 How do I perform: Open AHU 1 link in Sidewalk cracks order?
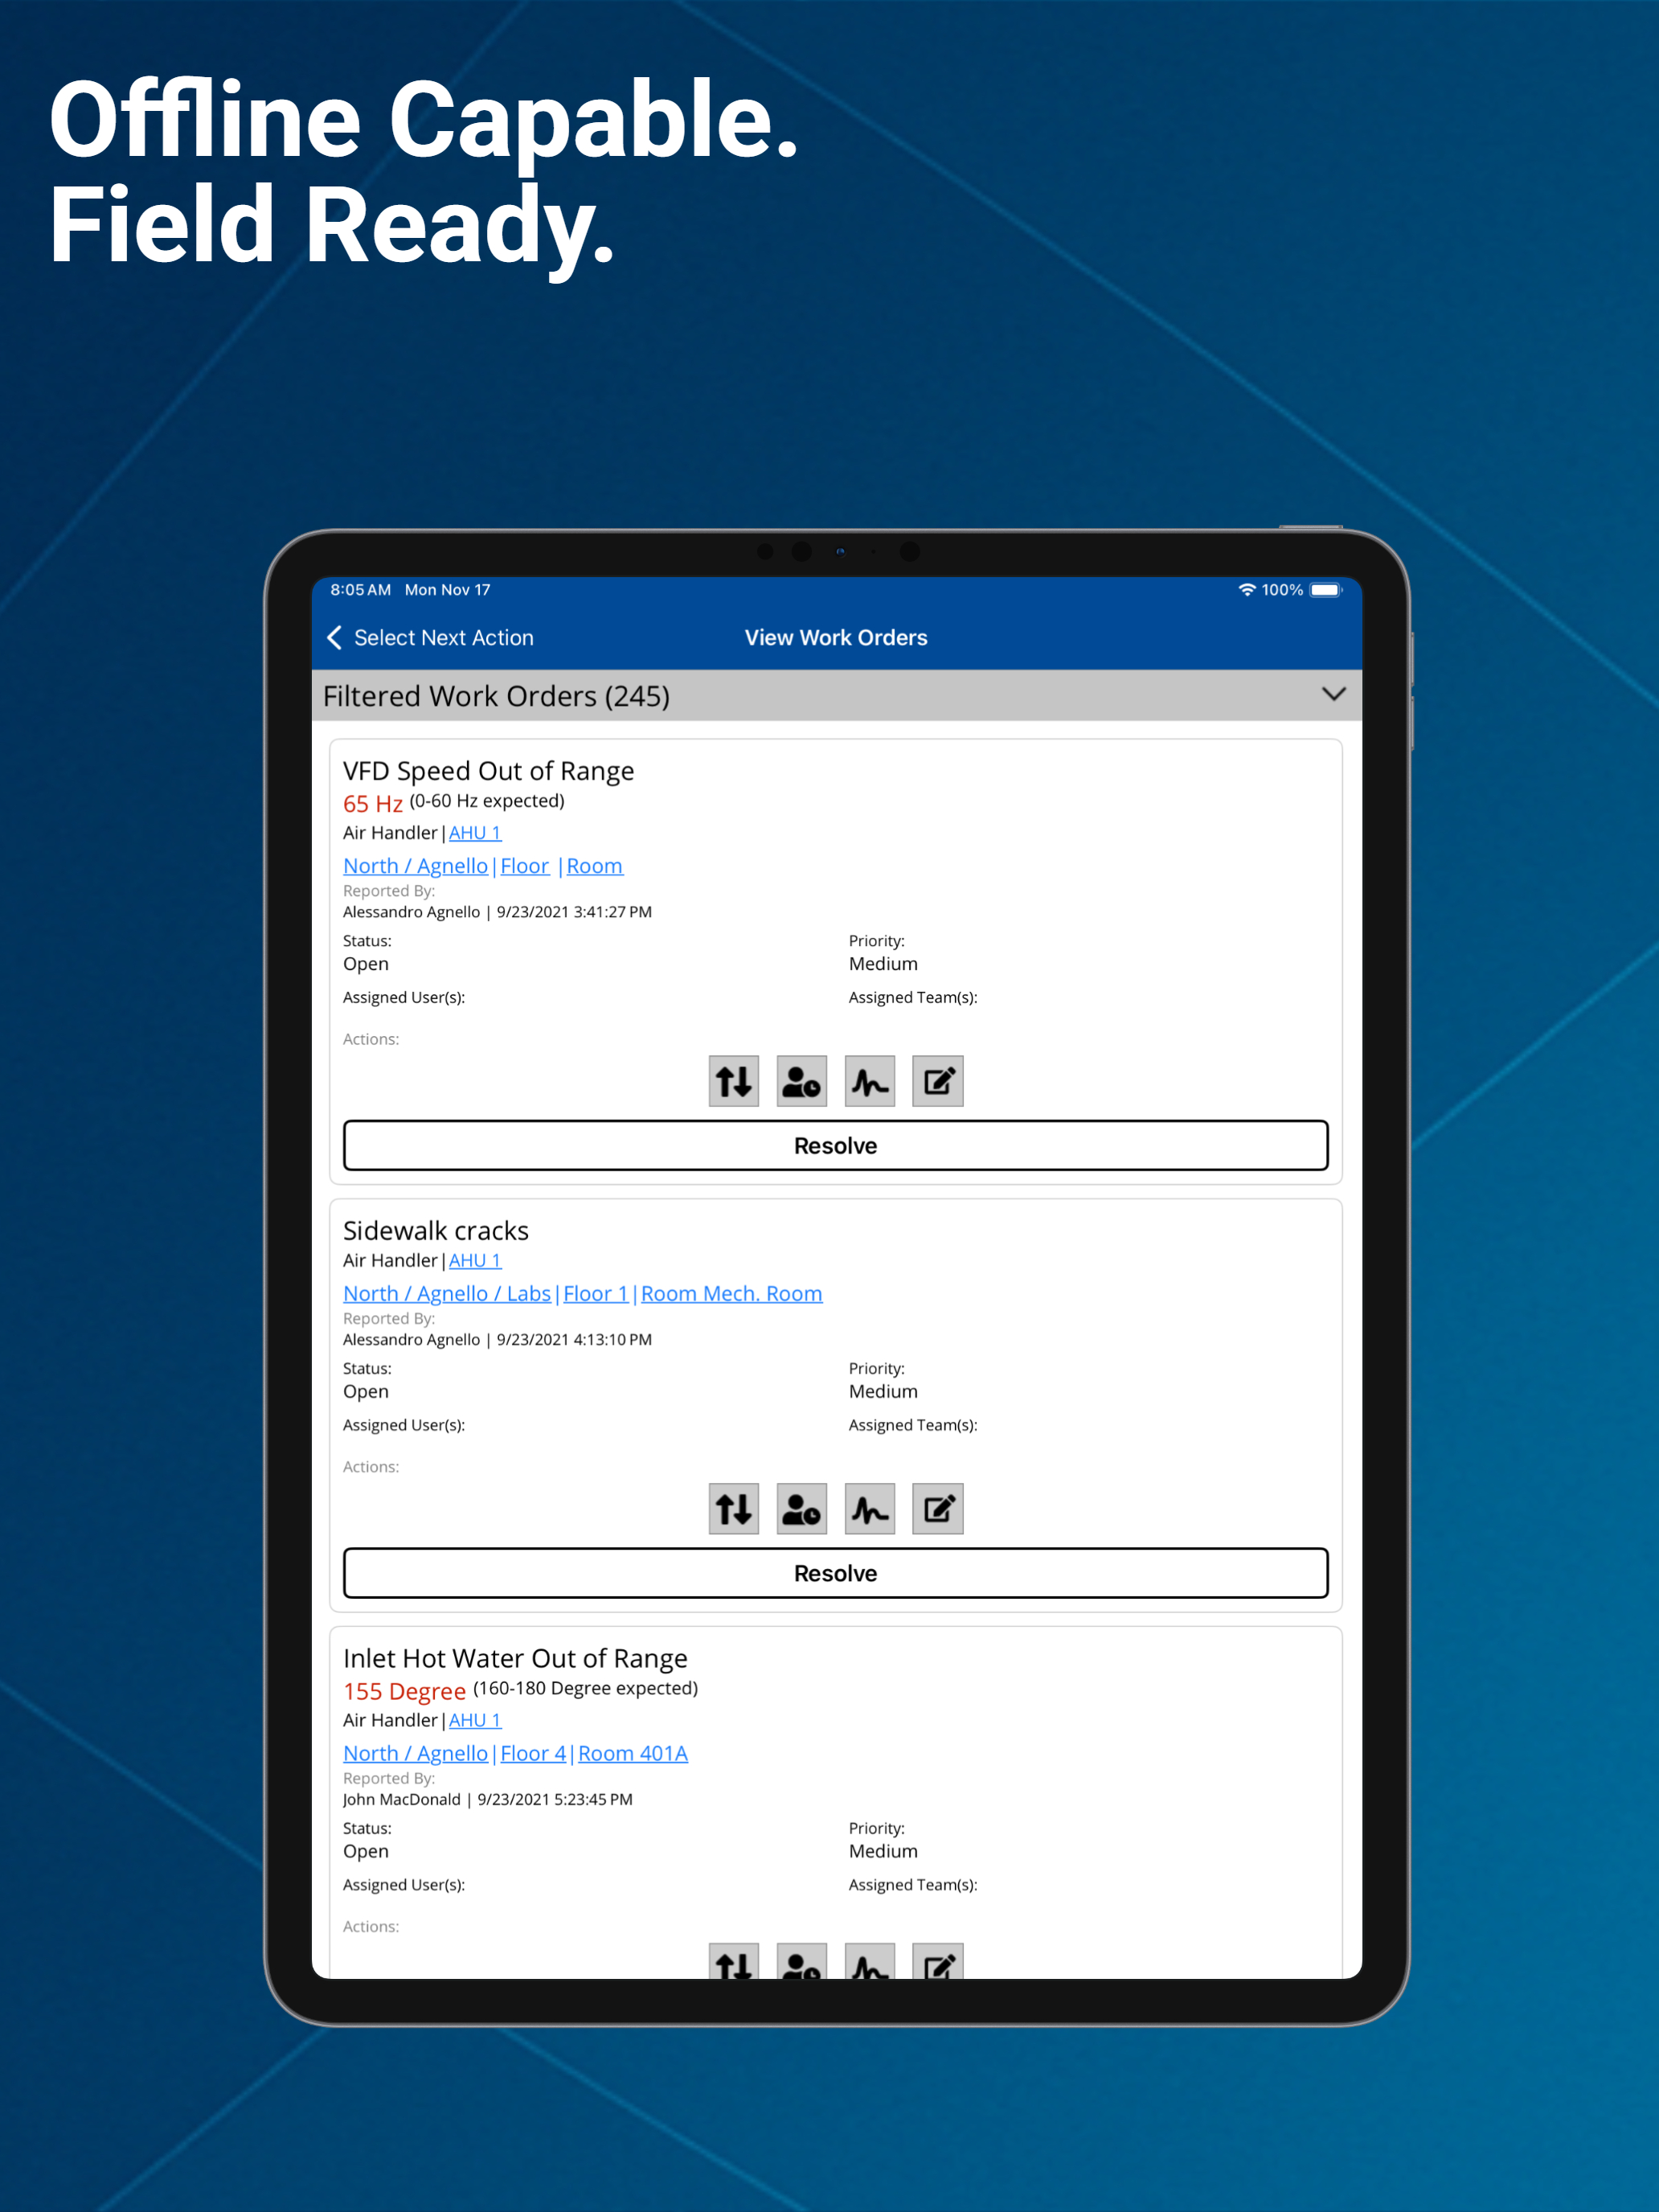click(x=475, y=1261)
